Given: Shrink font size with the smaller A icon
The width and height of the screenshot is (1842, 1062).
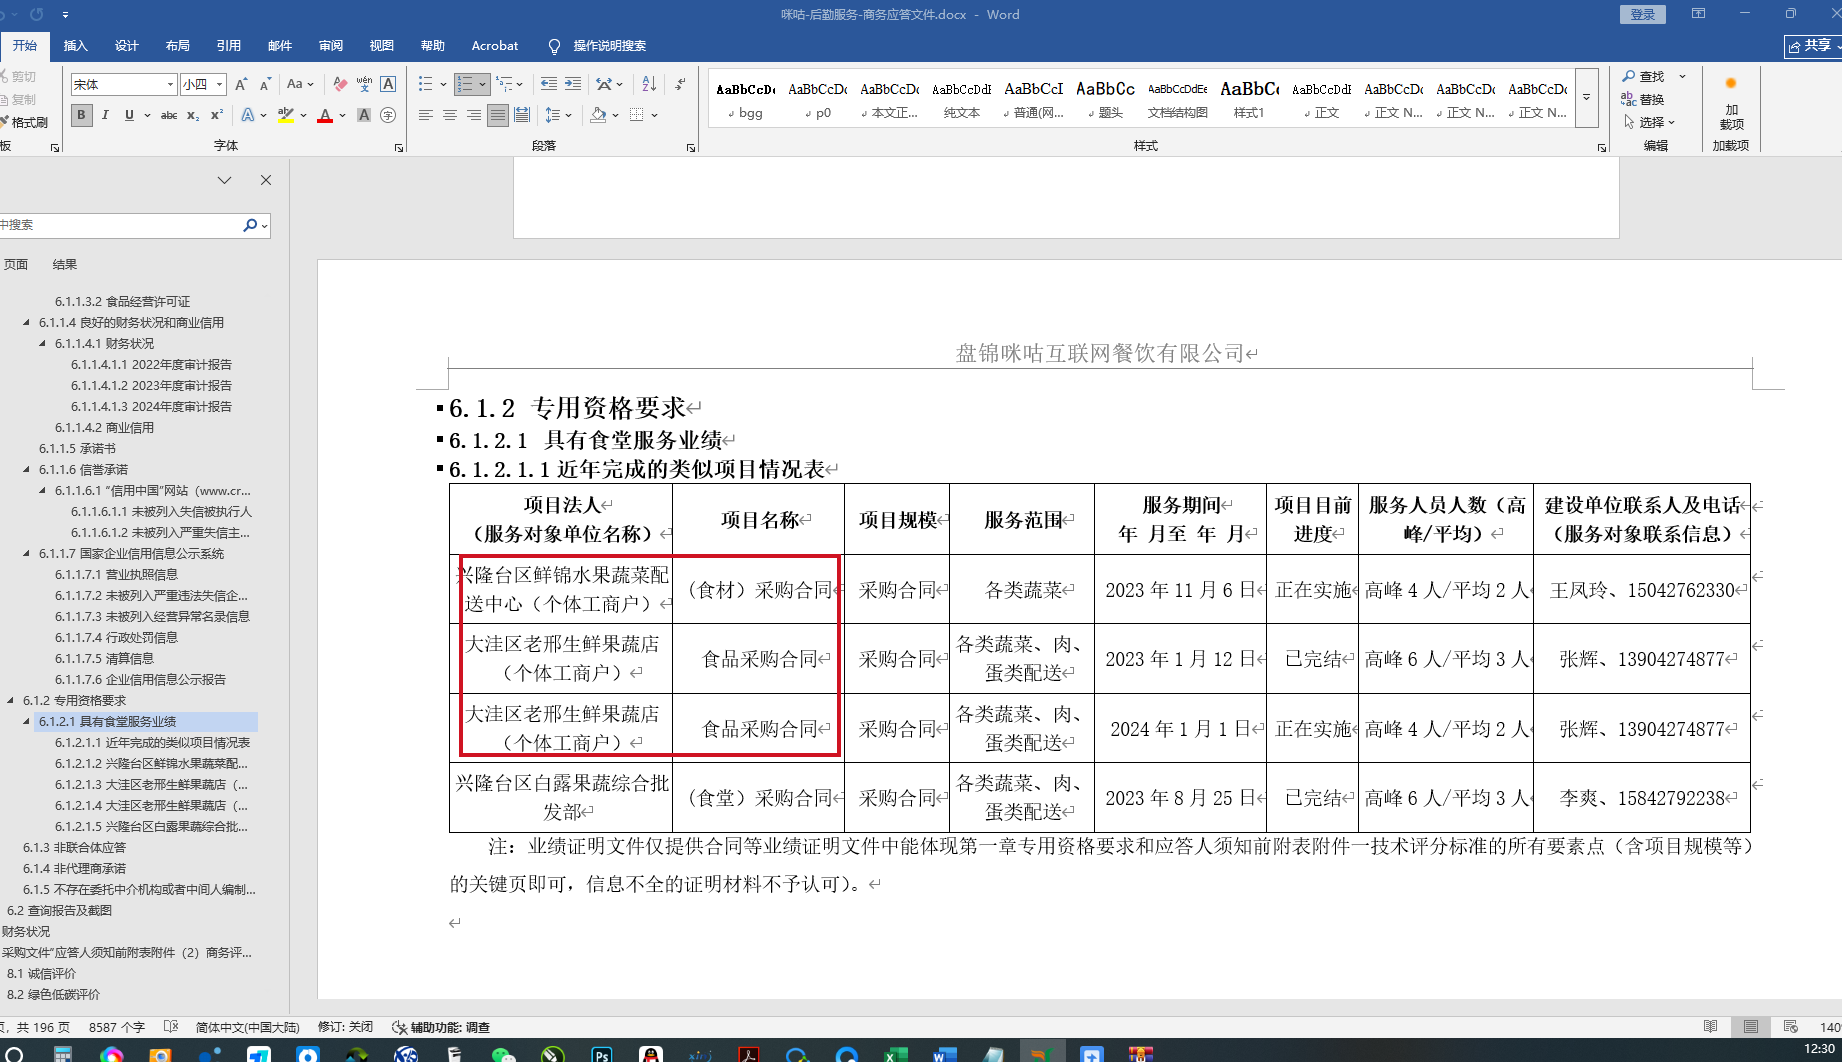Looking at the screenshot, I should [x=265, y=85].
